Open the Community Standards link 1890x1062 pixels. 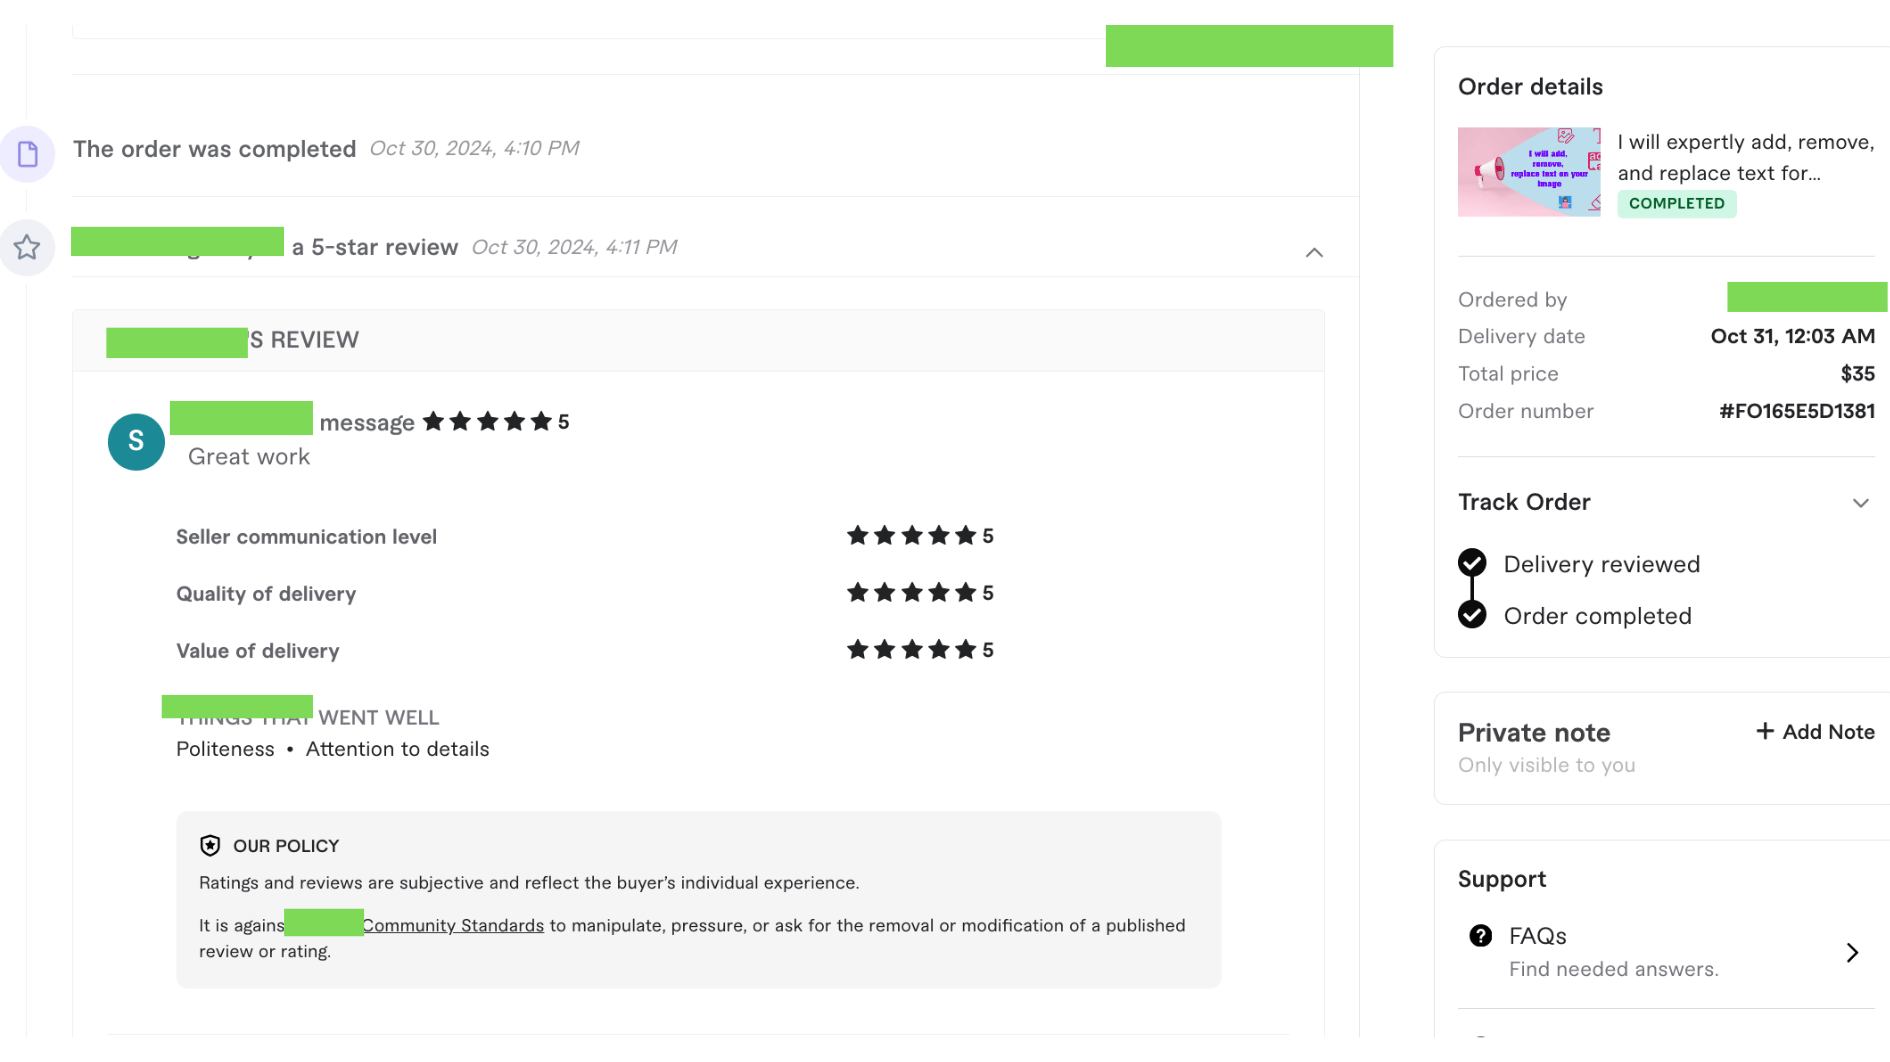(x=453, y=926)
